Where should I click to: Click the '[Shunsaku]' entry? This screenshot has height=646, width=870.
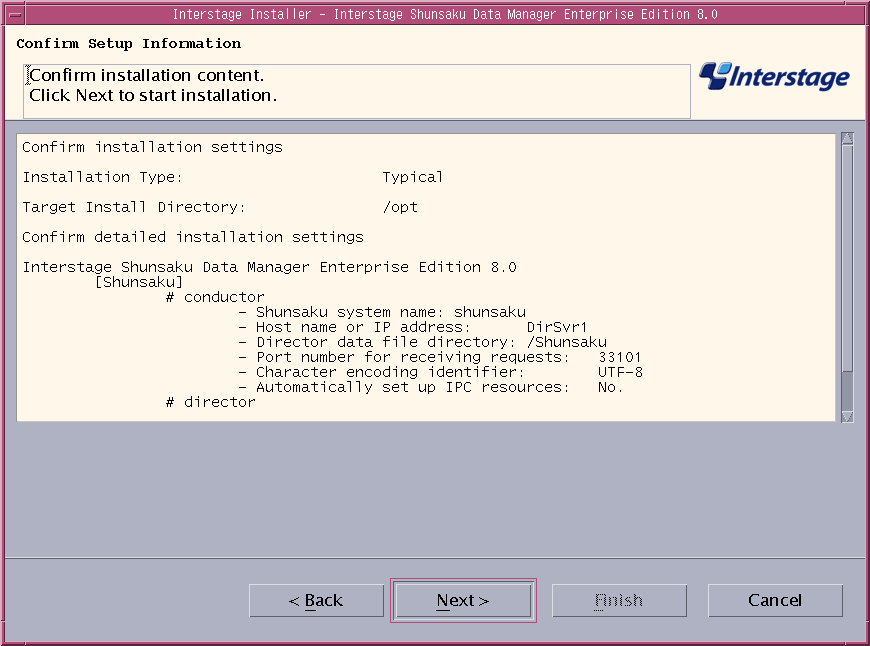(x=139, y=282)
